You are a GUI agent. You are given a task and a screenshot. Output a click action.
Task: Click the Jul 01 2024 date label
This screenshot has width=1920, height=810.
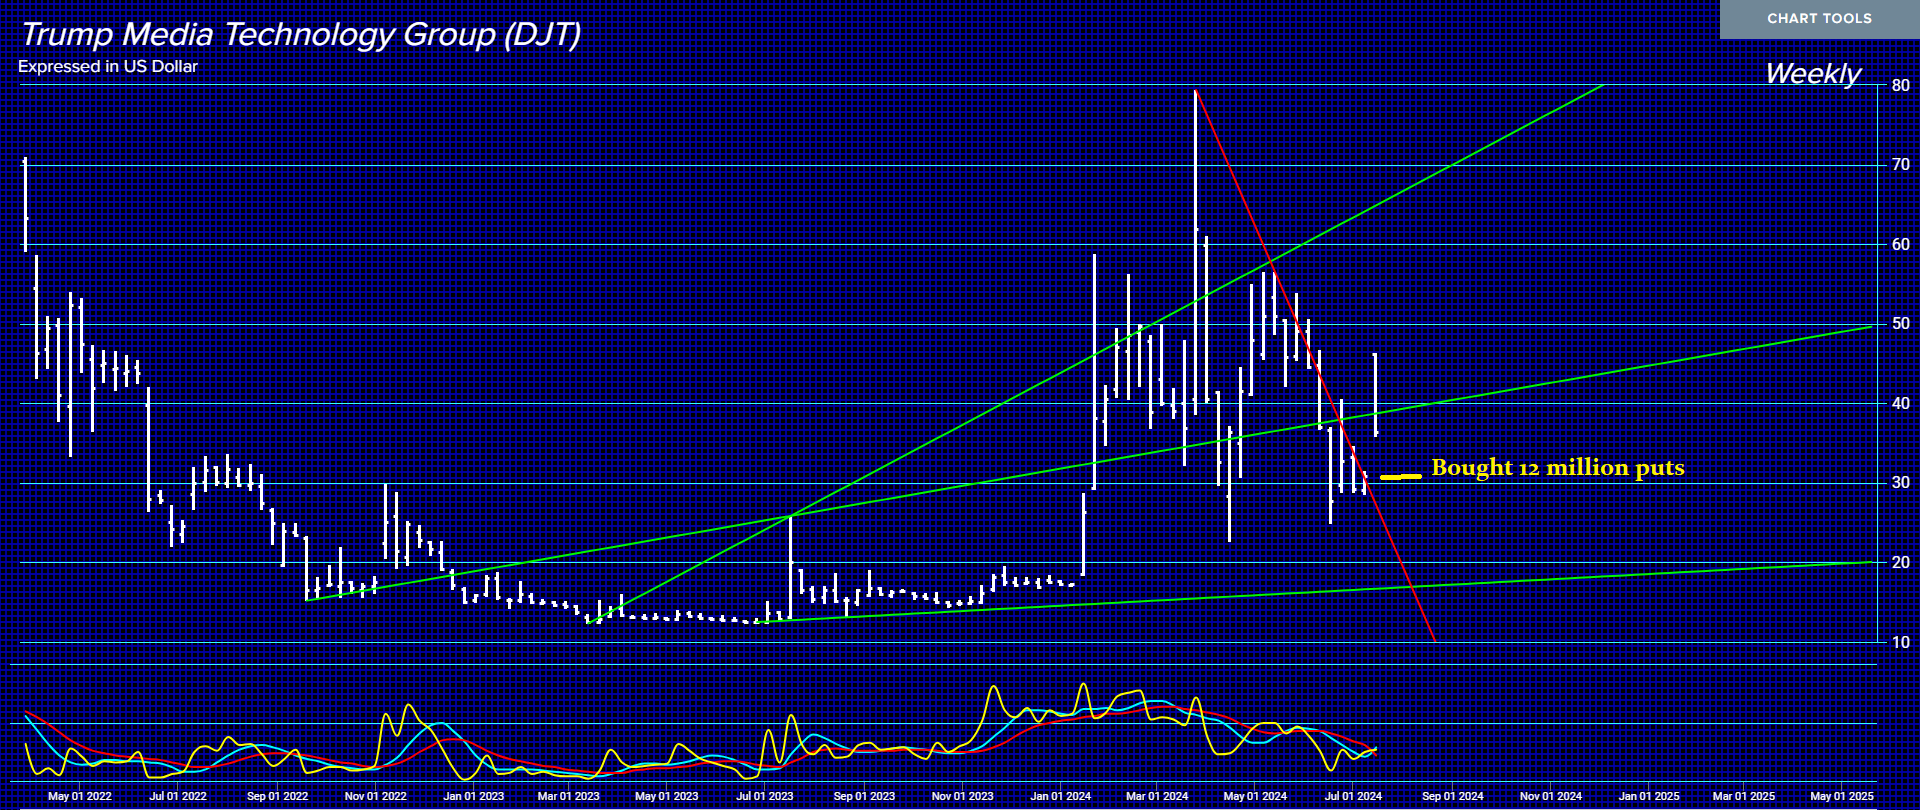point(1353,797)
